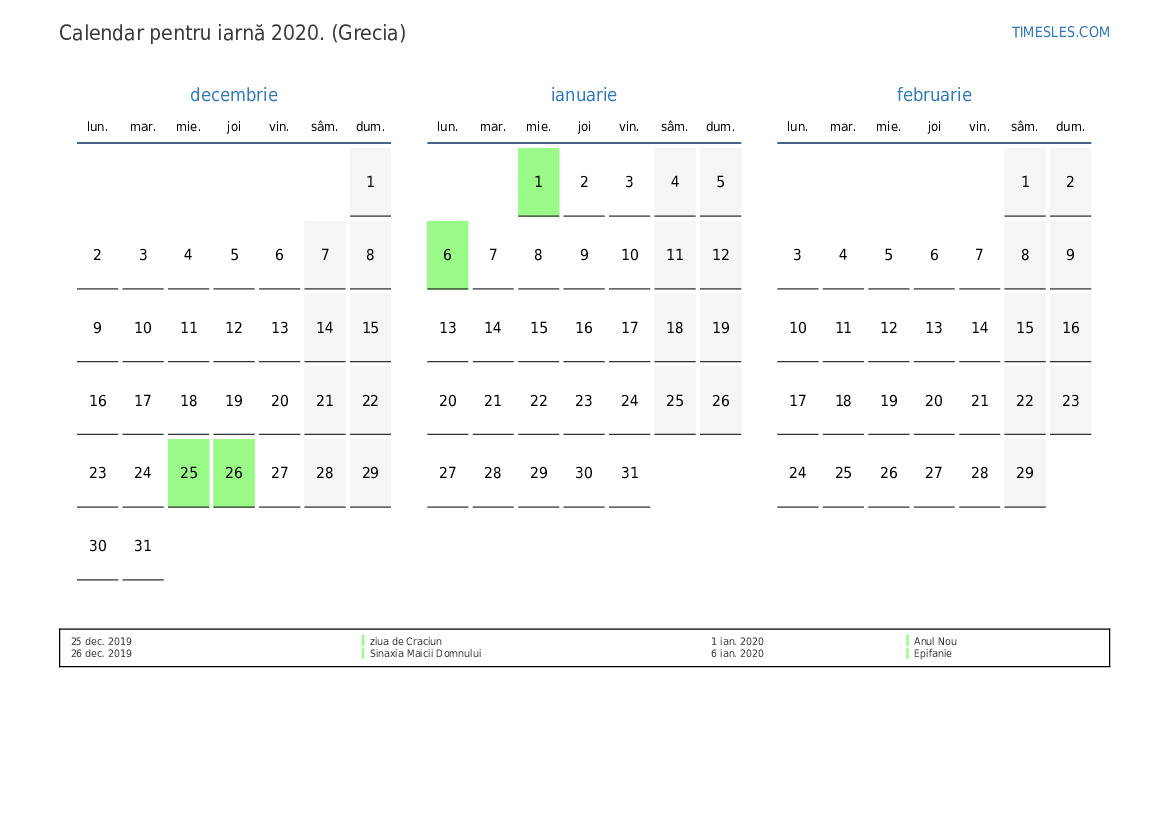Click green marker beside 'Epifanie'

coord(907,653)
